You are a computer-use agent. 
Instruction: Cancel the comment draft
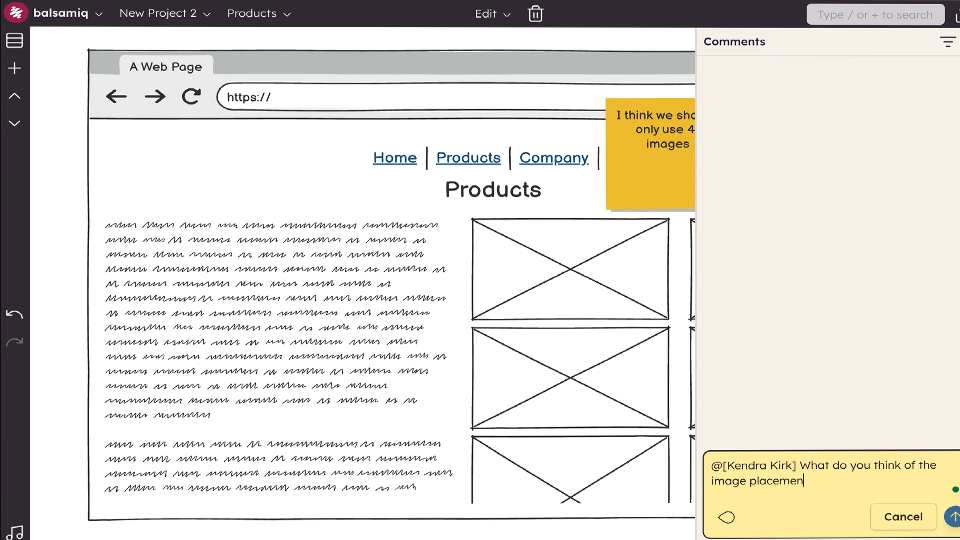[903, 517]
